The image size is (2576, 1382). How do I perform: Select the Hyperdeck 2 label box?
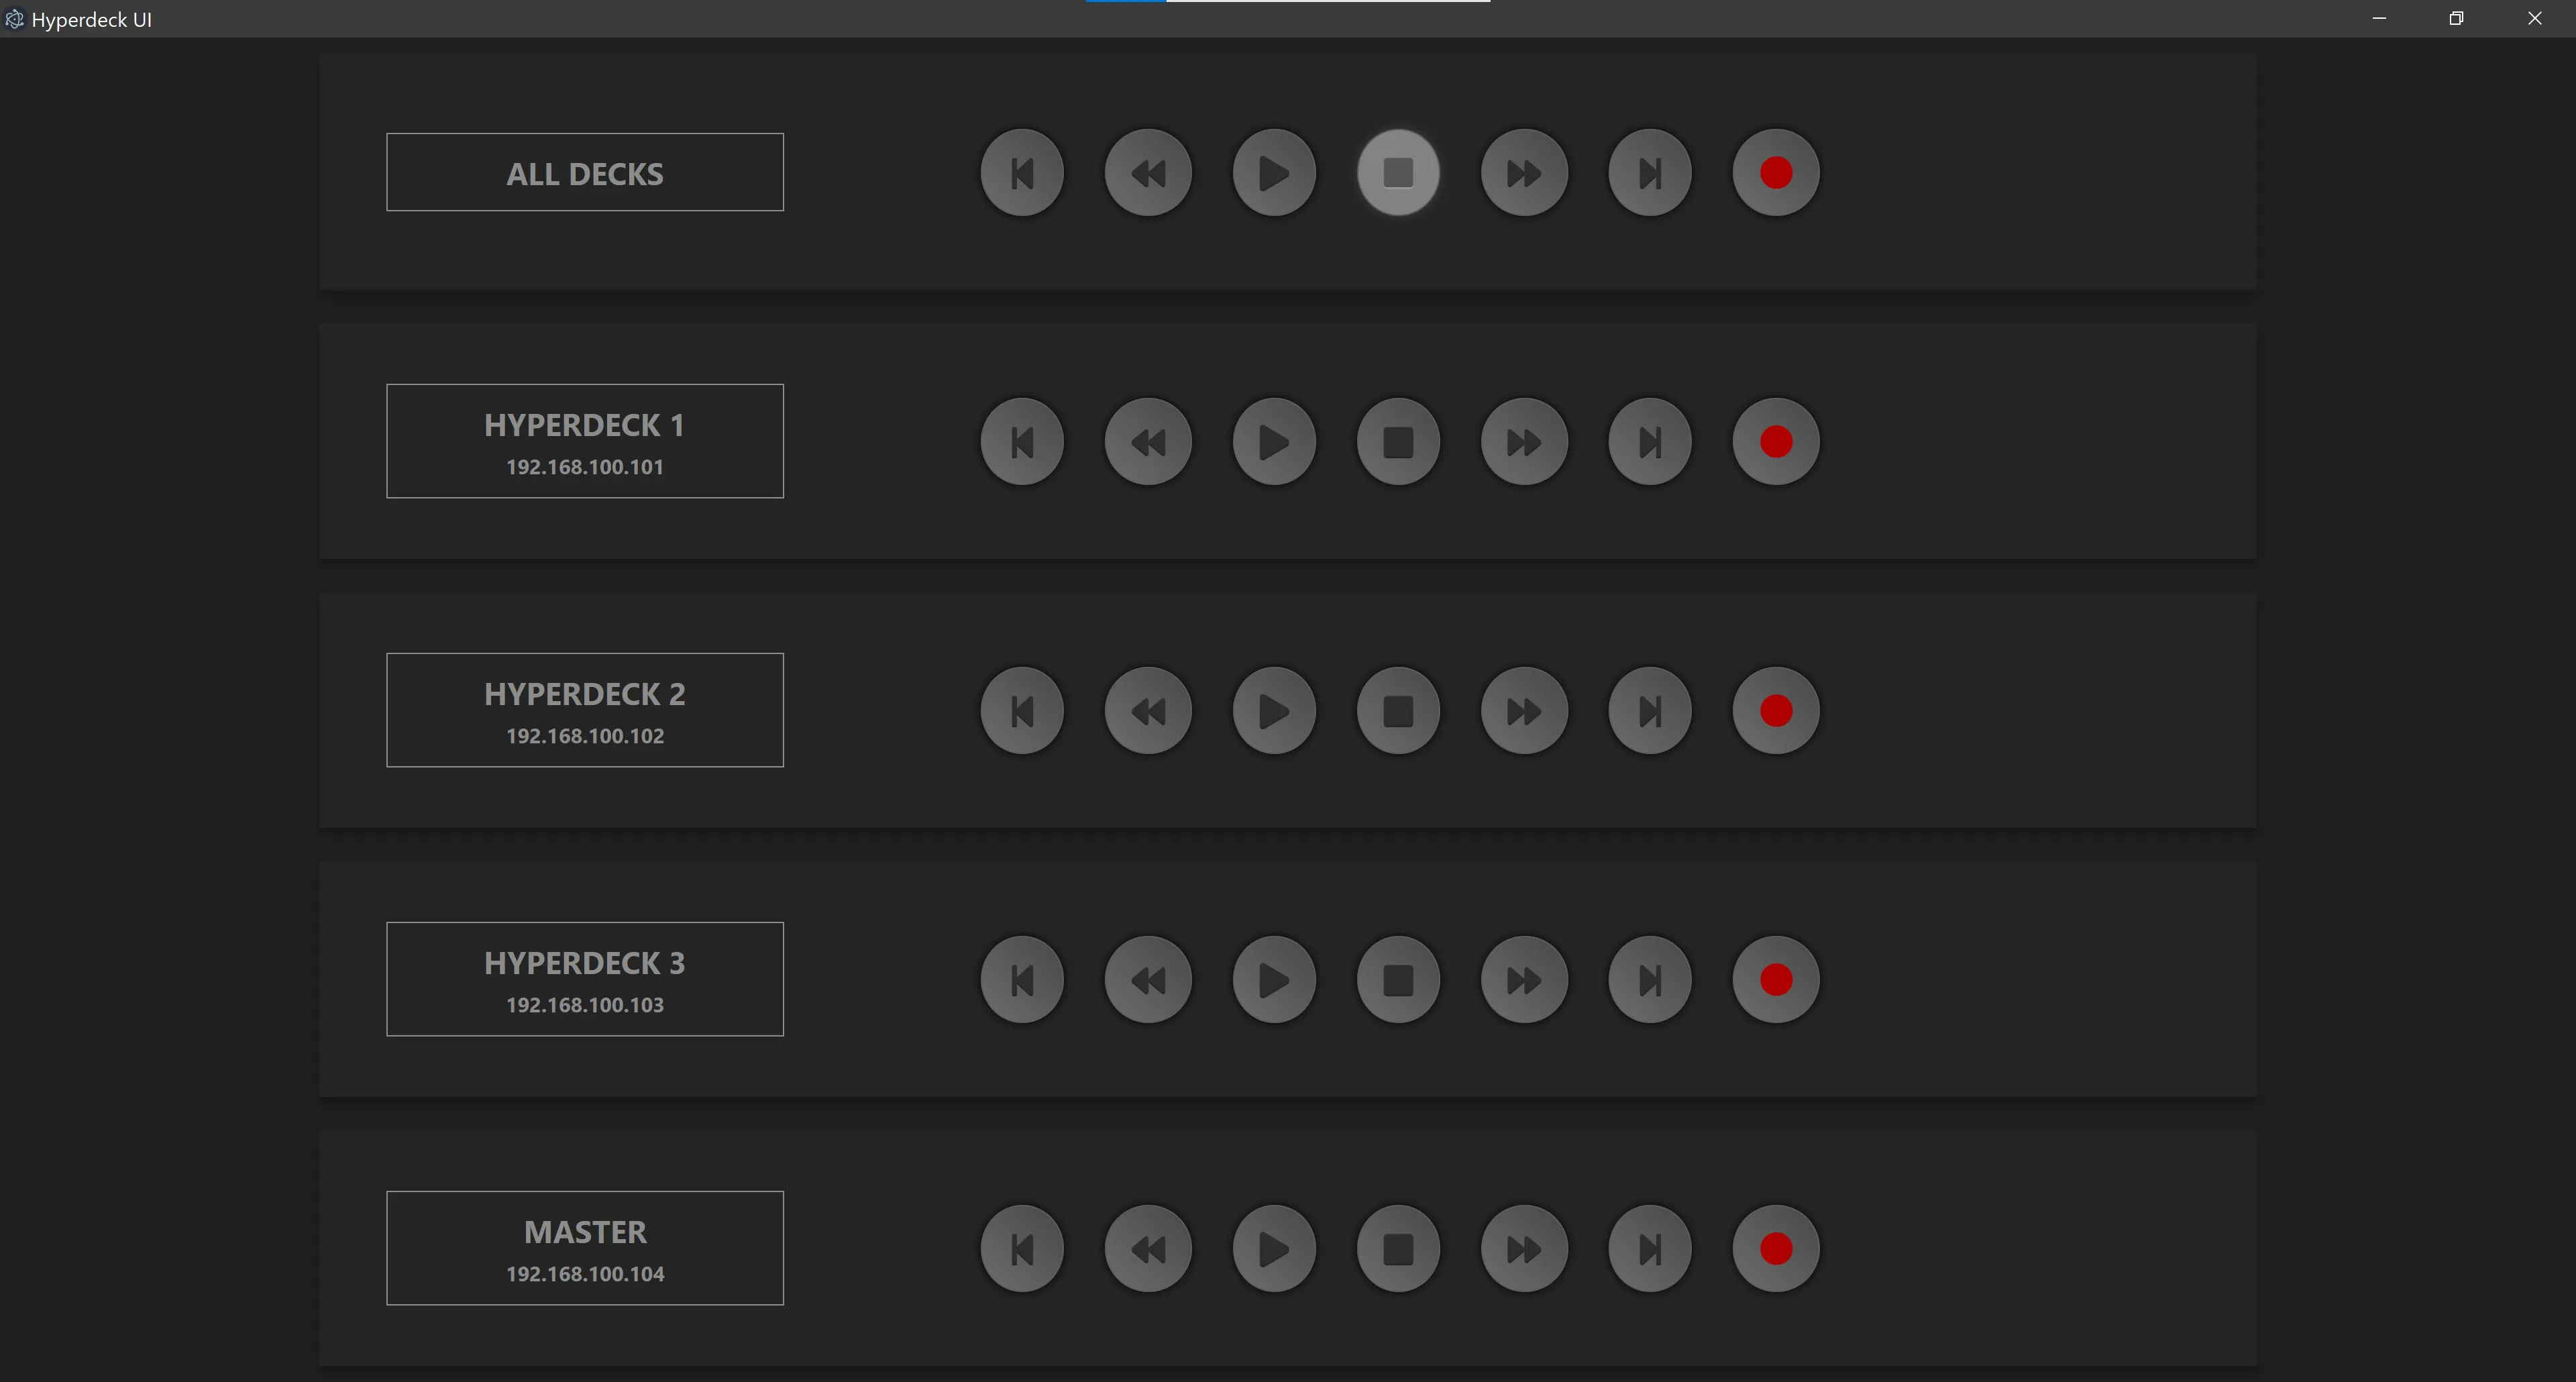[x=585, y=710]
